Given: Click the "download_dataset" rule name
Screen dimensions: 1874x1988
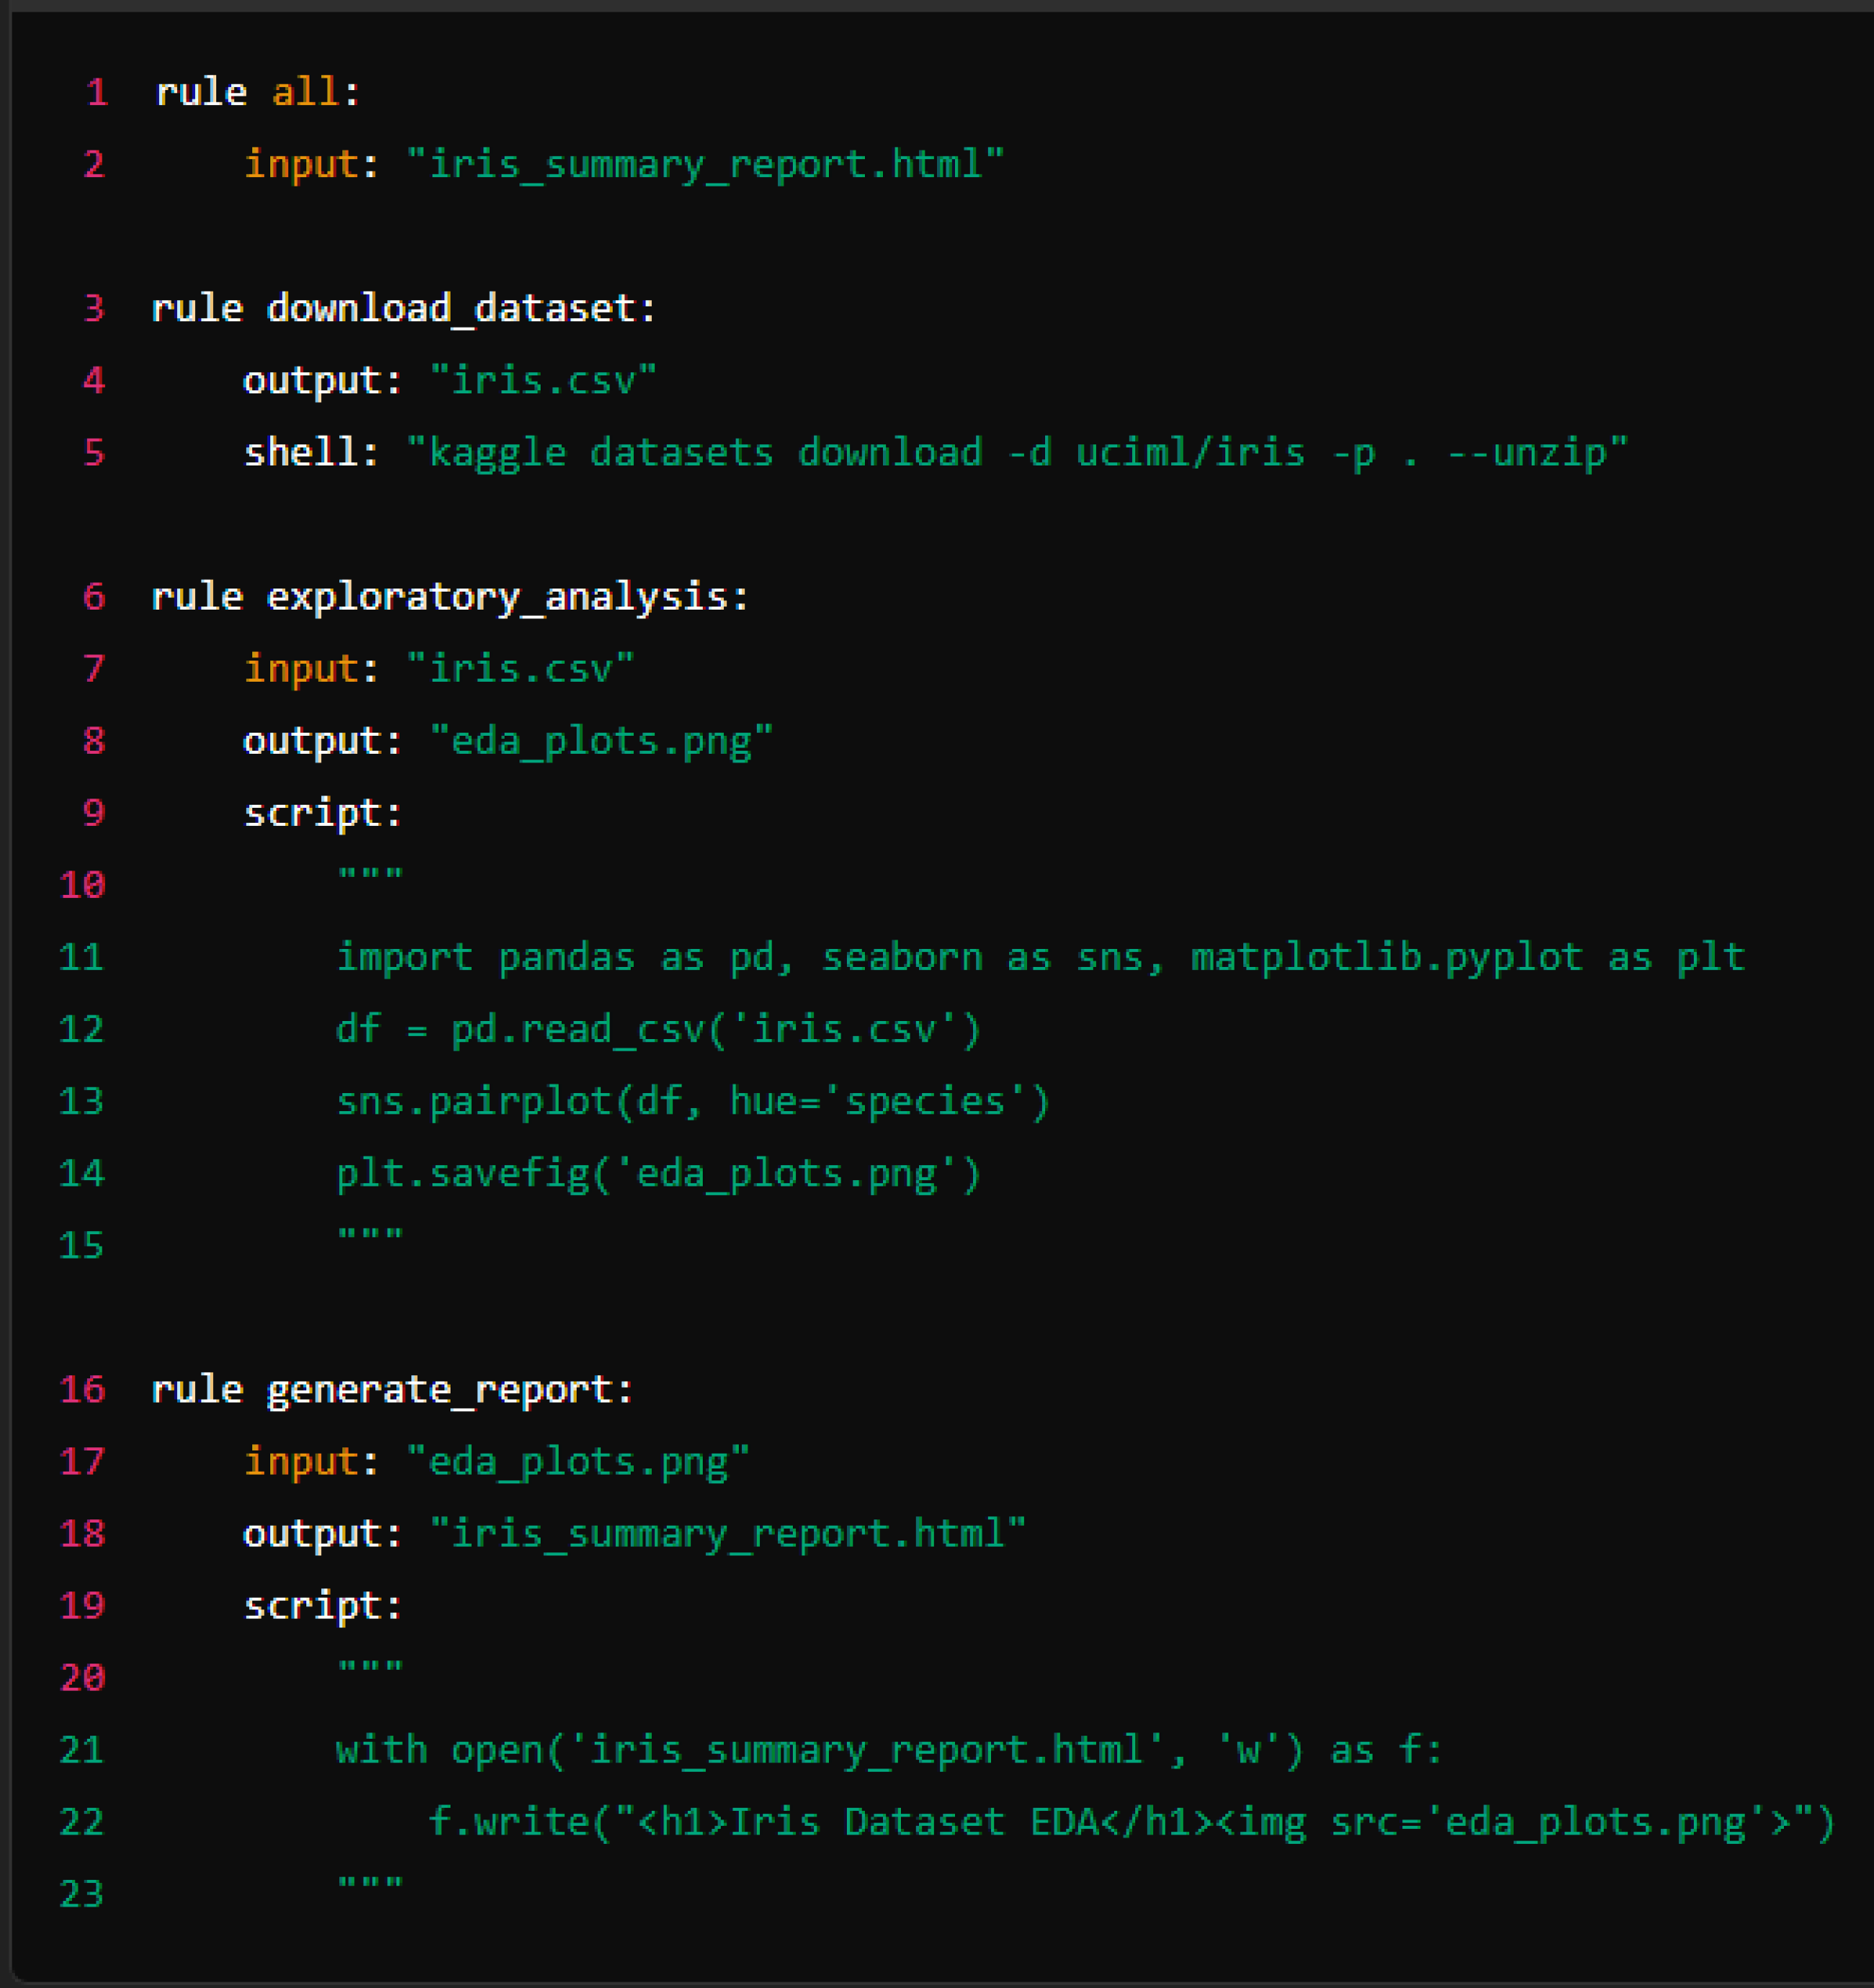Looking at the screenshot, I should [x=450, y=308].
